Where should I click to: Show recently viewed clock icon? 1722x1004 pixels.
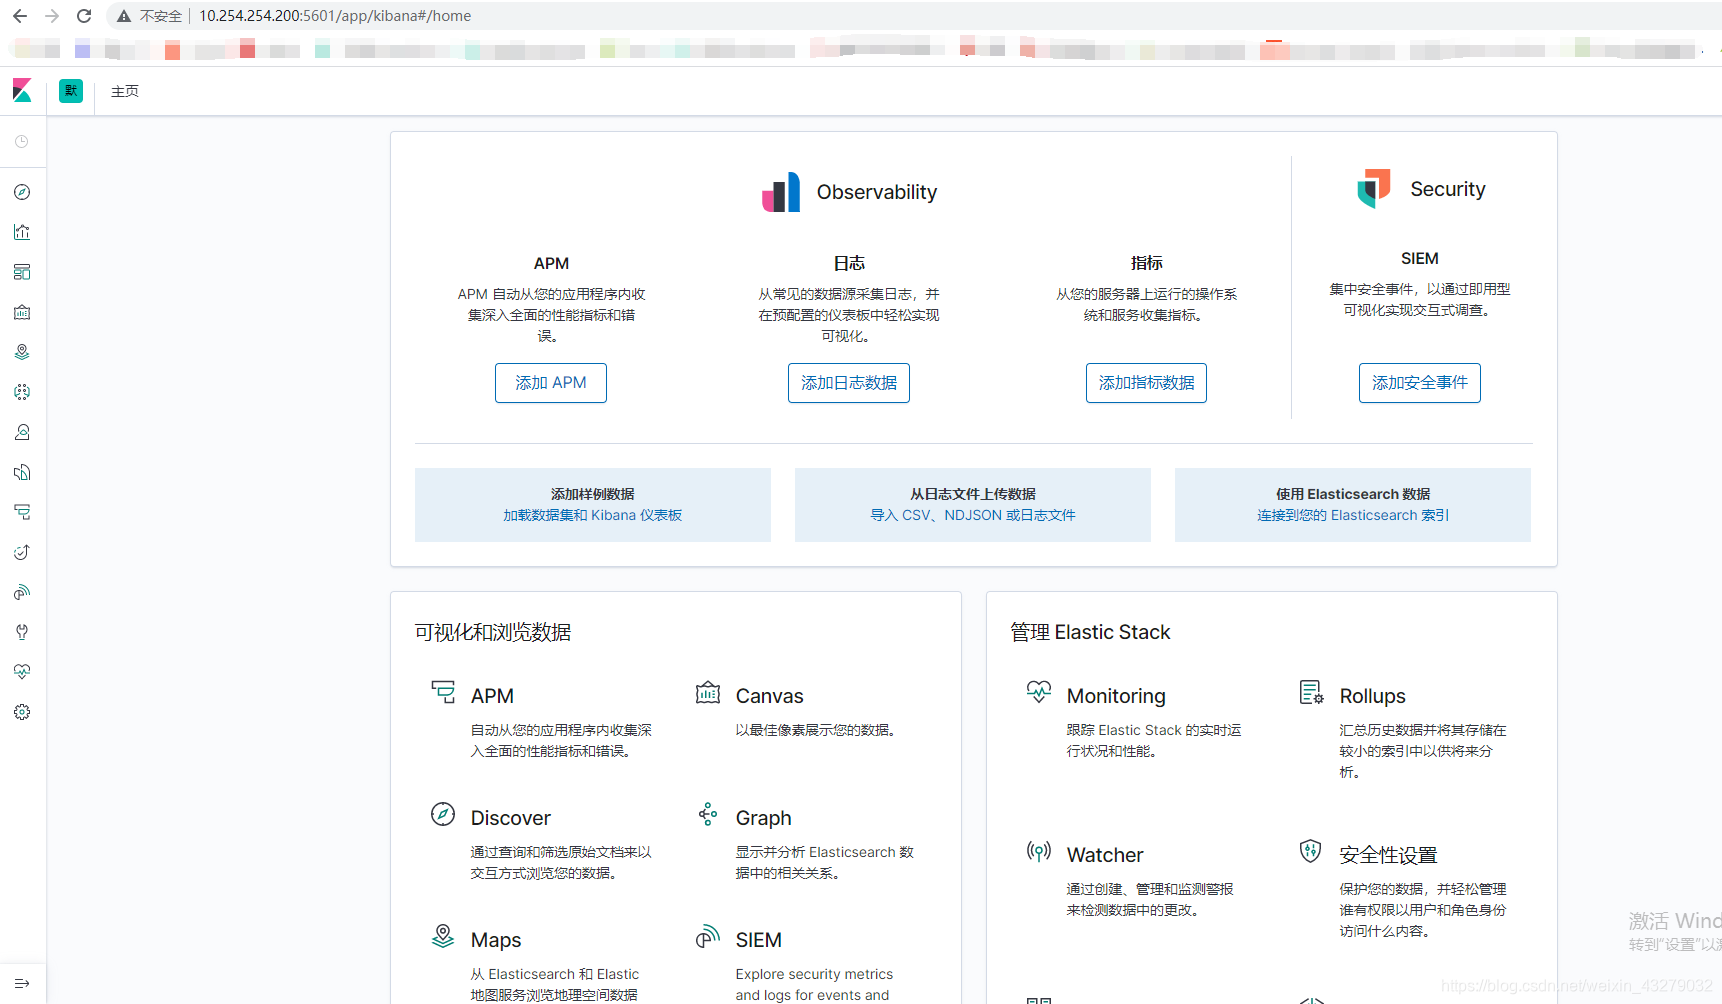click(x=22, y=142)
